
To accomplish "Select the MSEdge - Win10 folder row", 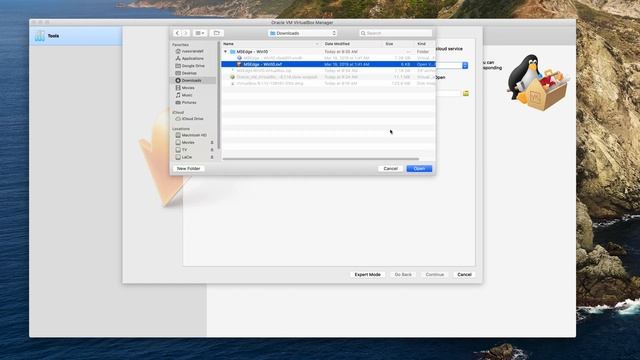I will click(328, 52).
